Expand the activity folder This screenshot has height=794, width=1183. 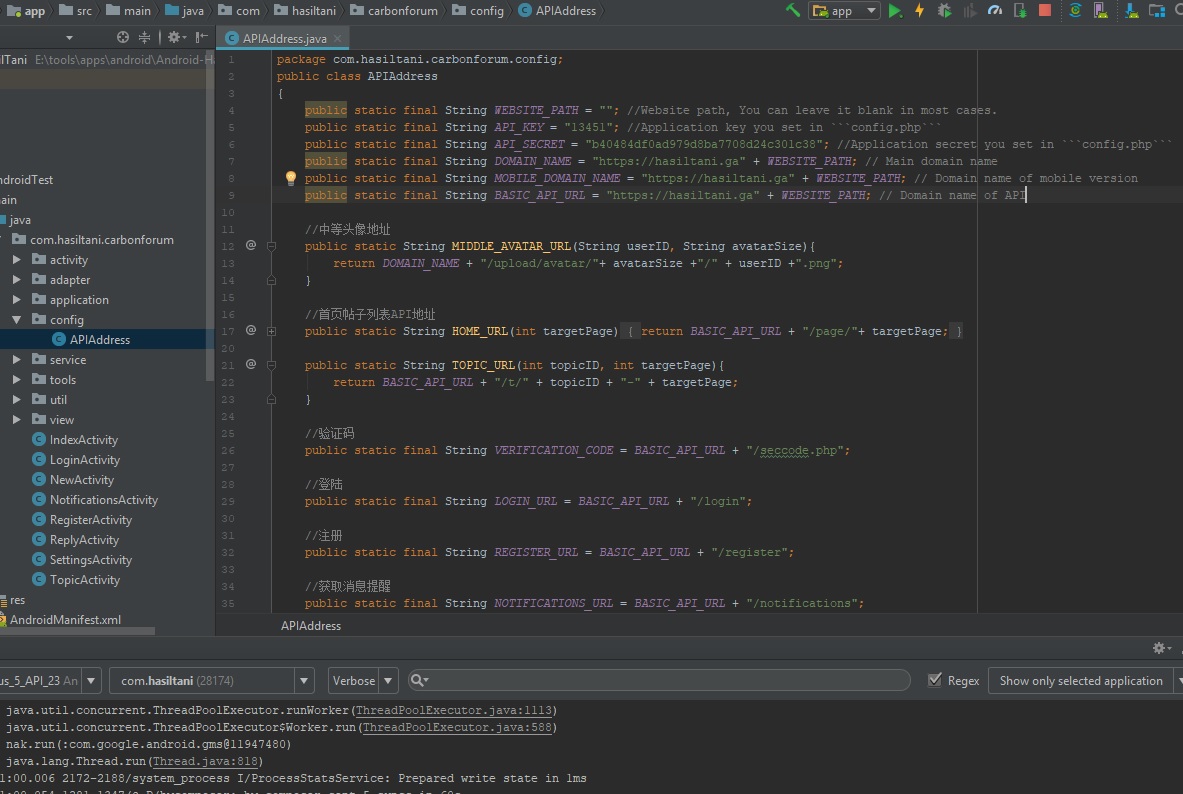coord(17,260)
